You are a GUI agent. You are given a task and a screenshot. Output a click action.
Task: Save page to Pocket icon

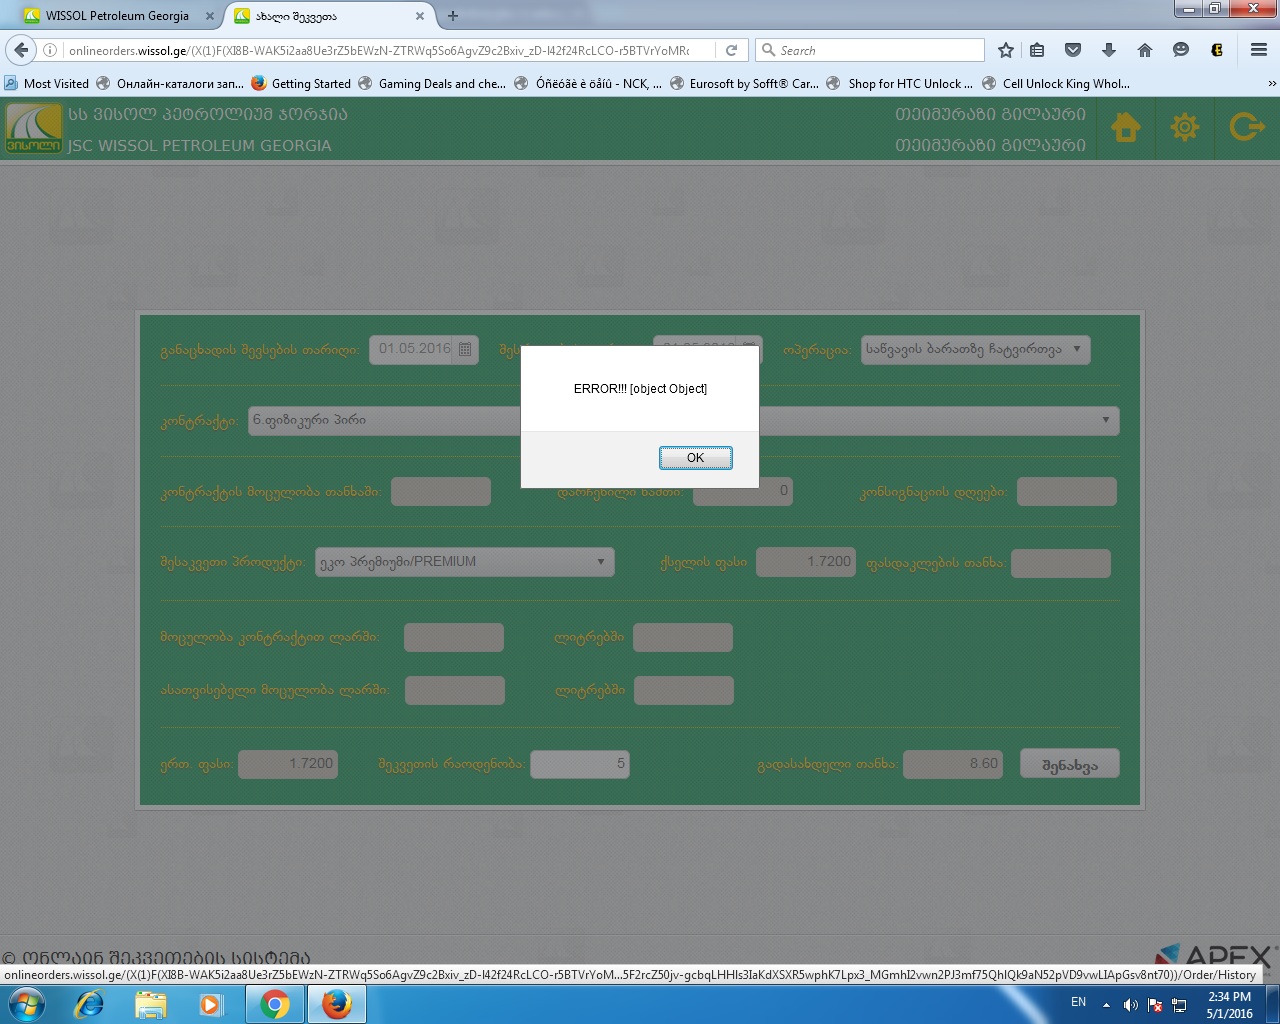[1073, 50]
